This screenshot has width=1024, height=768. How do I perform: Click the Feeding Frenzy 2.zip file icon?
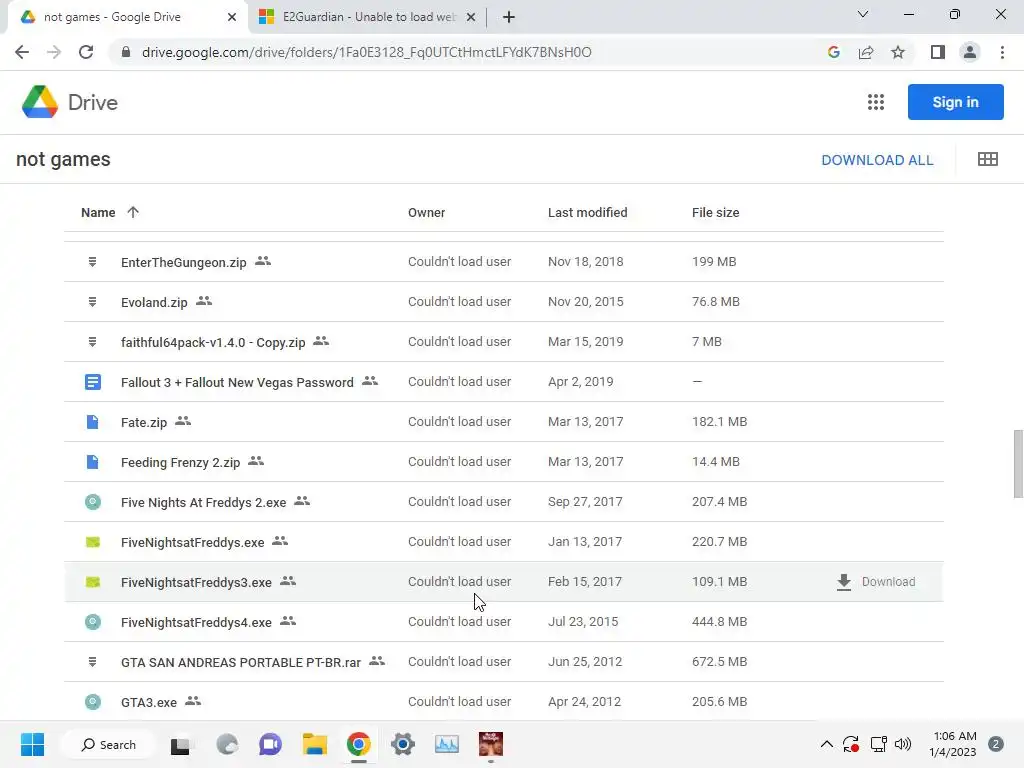[93, 462]
